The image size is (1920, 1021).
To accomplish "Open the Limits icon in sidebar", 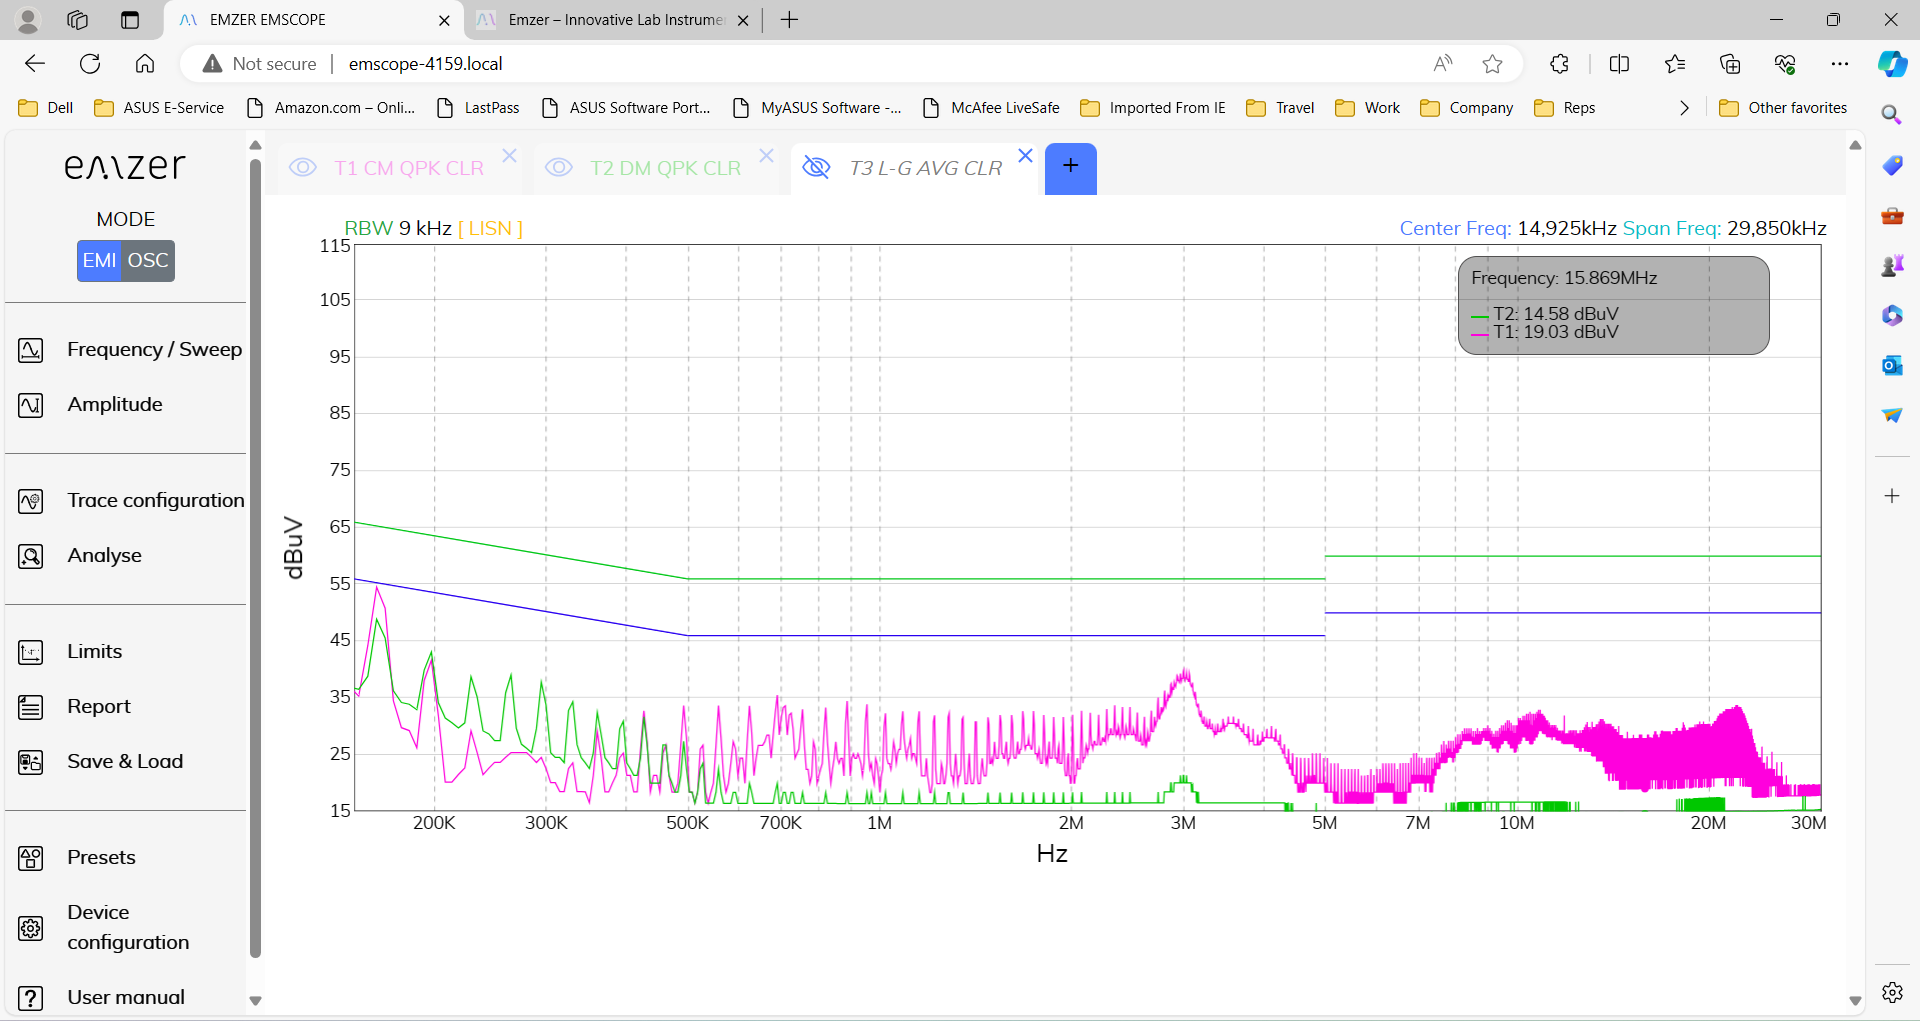I will [x=31, y=652].
